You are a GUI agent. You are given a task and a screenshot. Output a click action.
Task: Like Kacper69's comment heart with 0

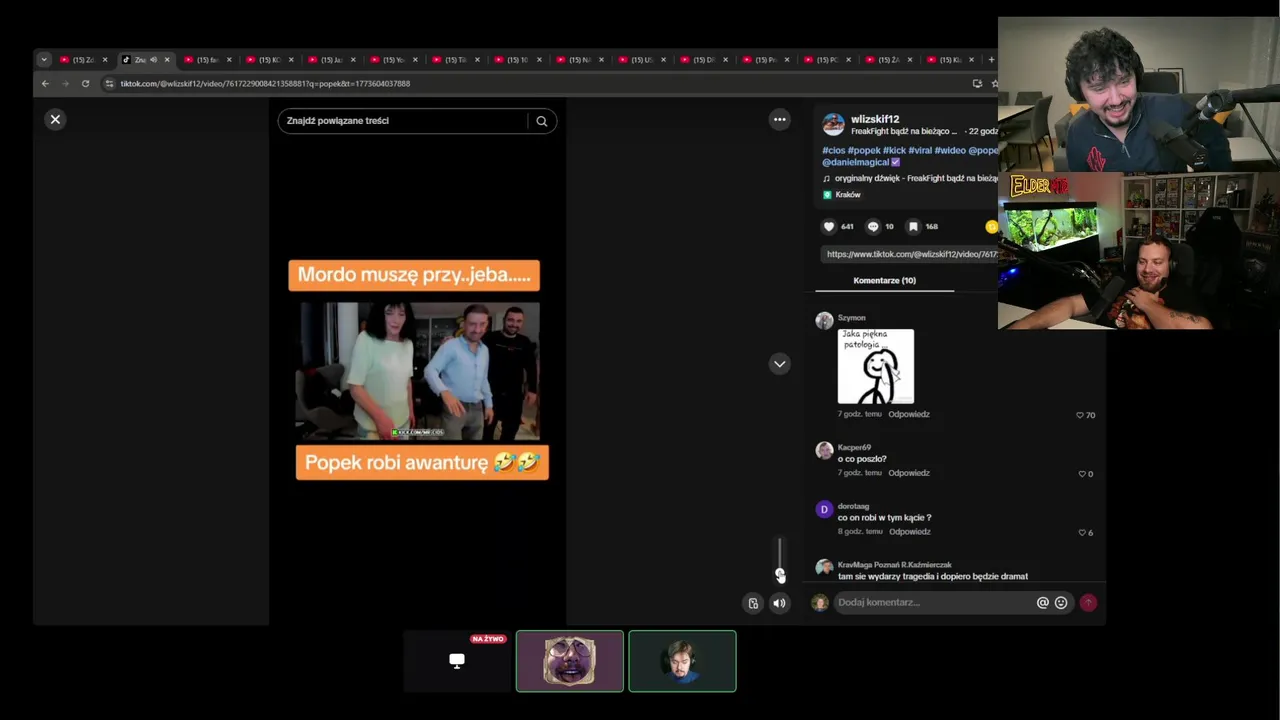click(x=1085, y=474)
